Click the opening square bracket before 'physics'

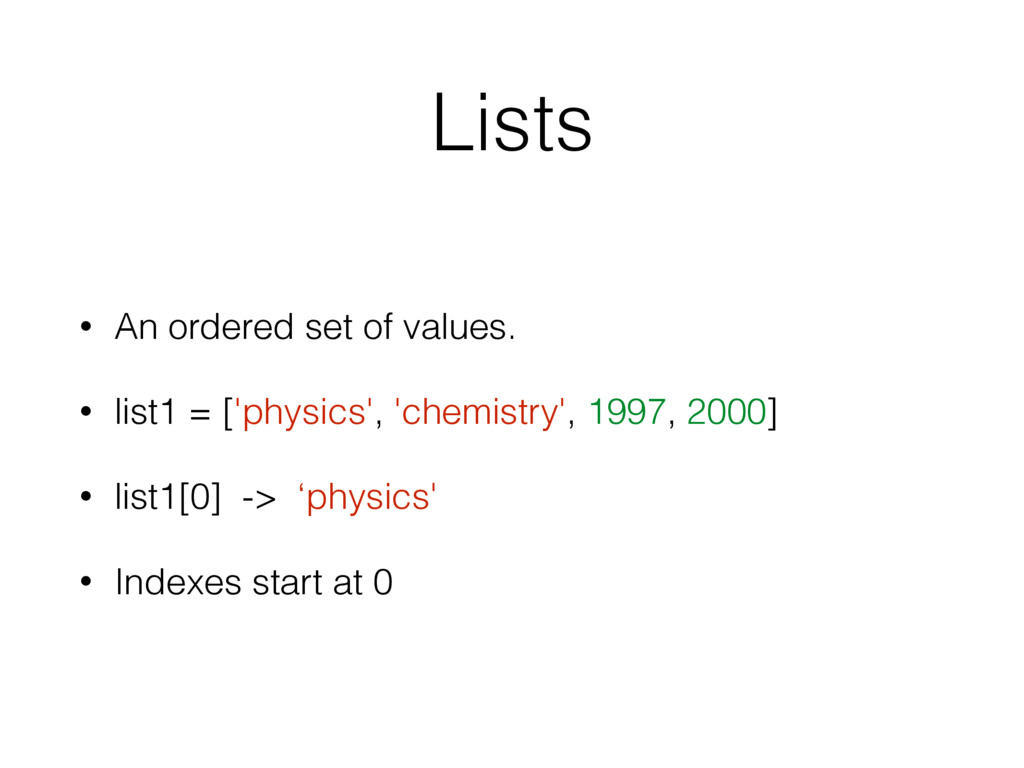point(227,412)
